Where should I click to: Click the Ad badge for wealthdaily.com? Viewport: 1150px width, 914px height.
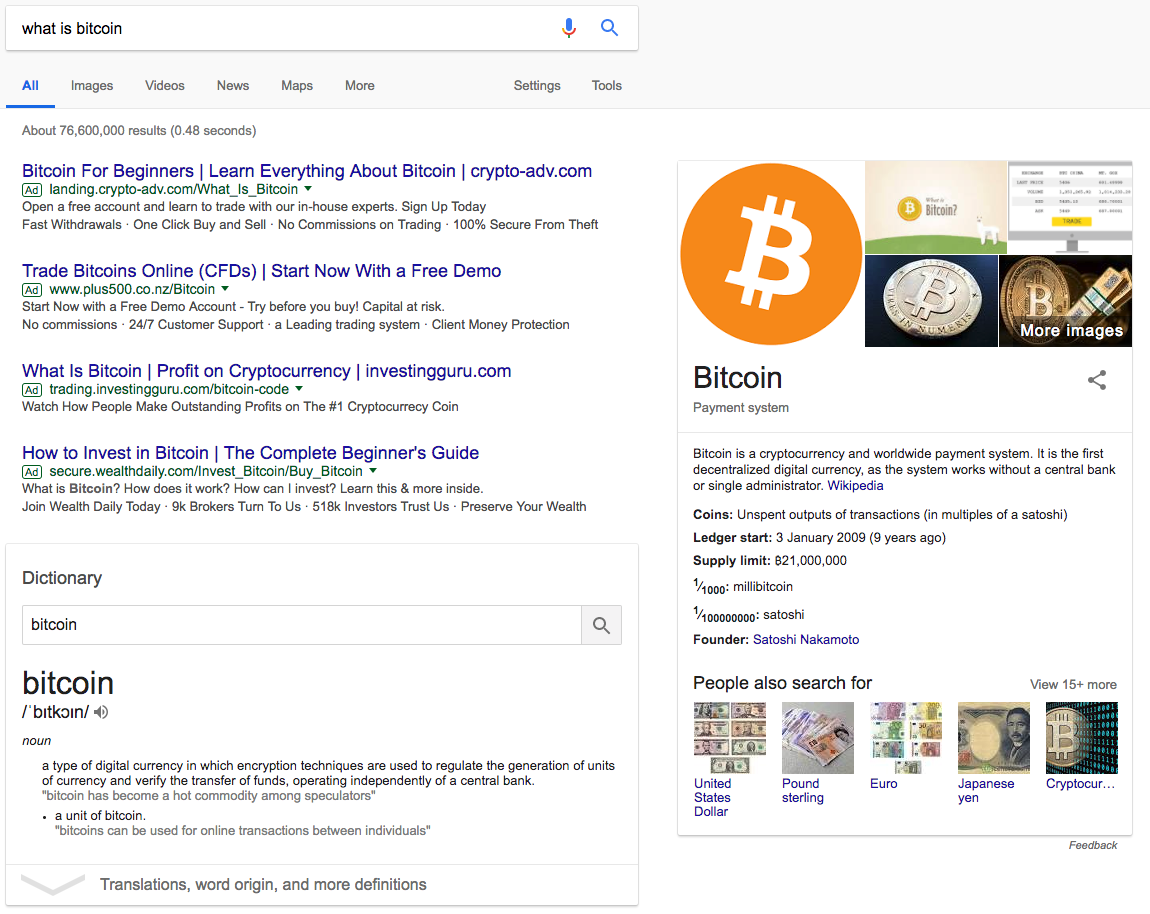click(32, 472)
